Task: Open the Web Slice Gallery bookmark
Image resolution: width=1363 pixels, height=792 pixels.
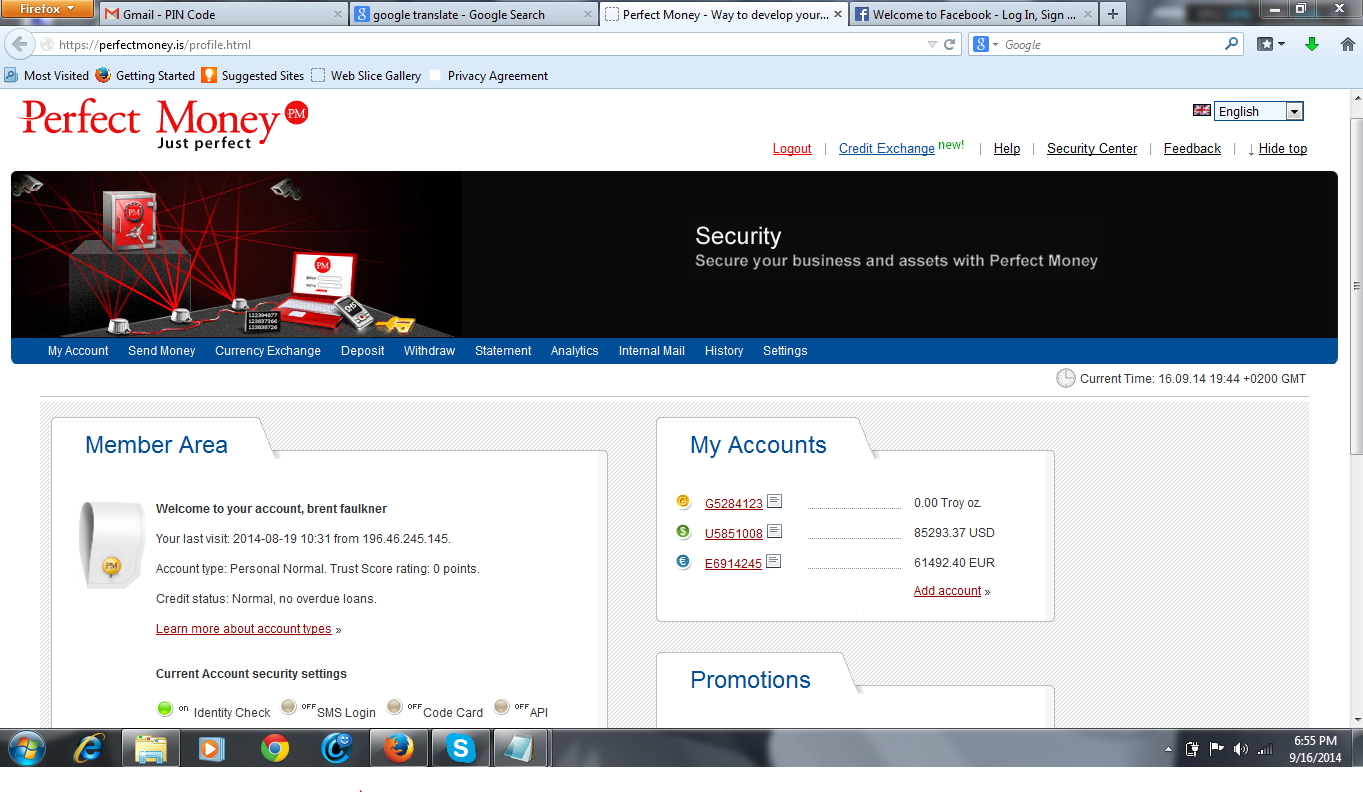Action: [x=366, y=75]
